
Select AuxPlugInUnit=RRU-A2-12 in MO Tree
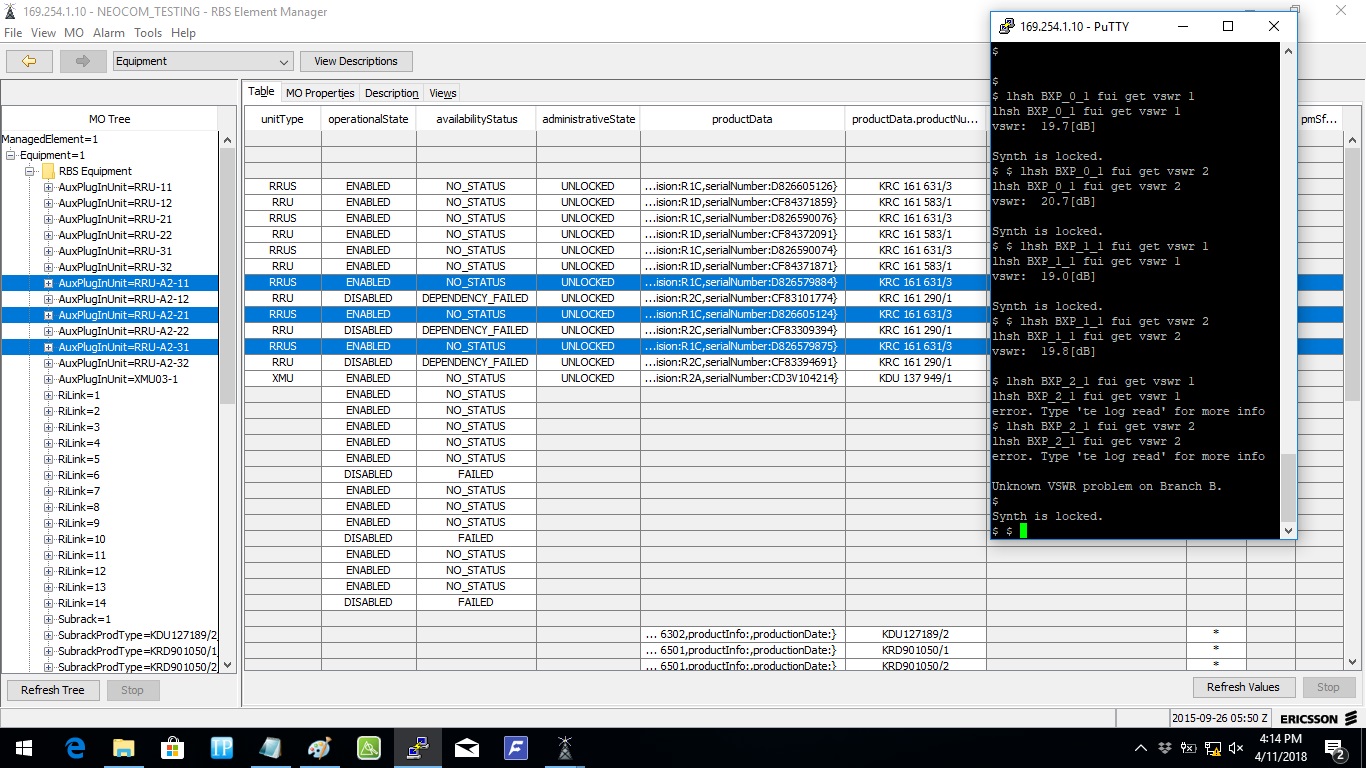tap(123, 299)
